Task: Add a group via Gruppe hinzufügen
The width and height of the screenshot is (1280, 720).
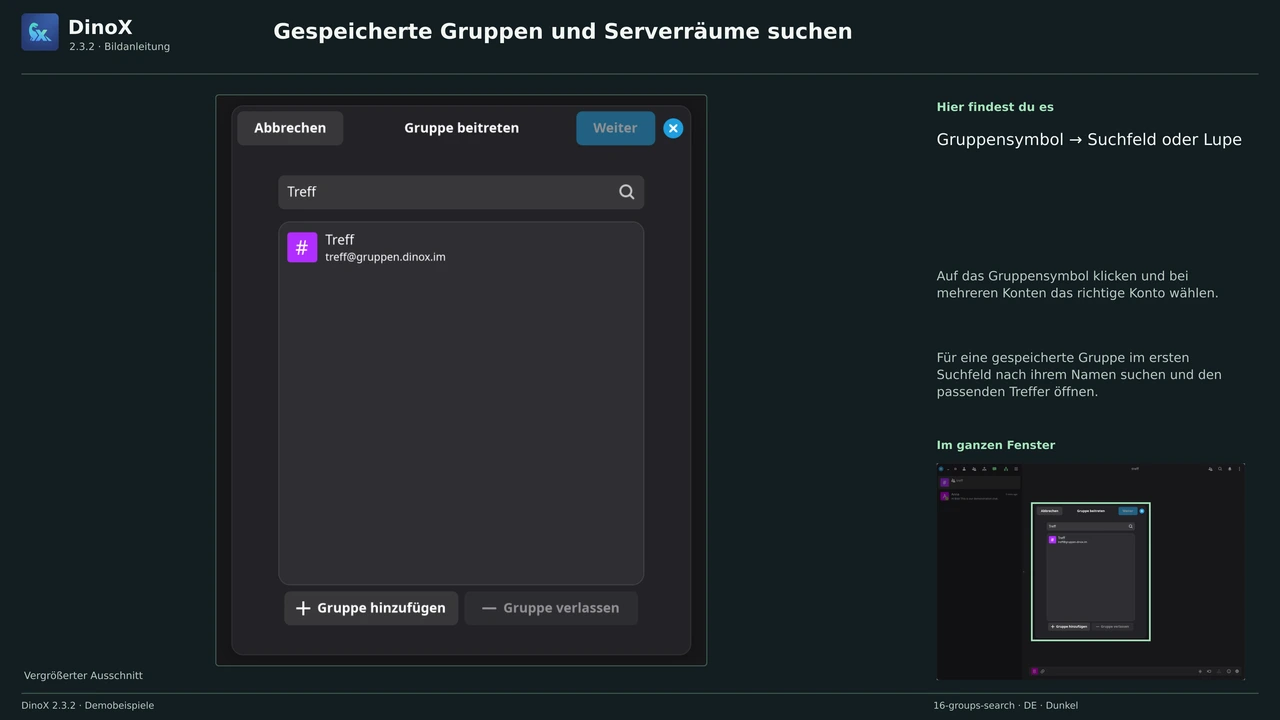Action: 371,608
